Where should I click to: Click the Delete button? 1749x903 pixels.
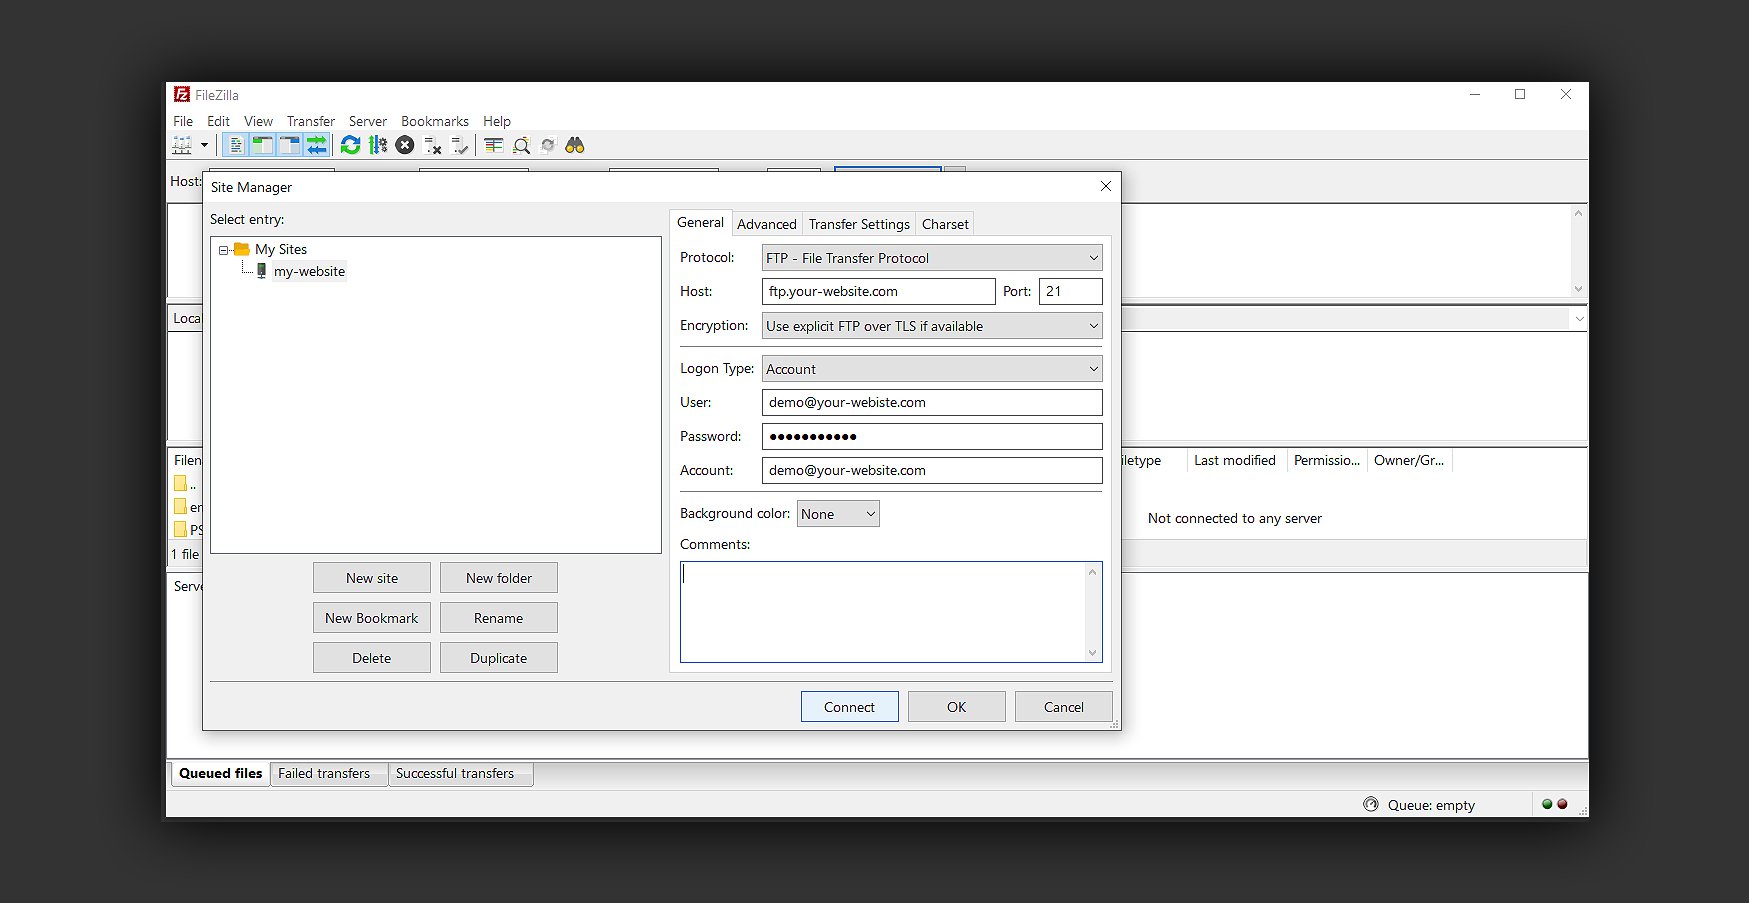(x=372, y=658)
